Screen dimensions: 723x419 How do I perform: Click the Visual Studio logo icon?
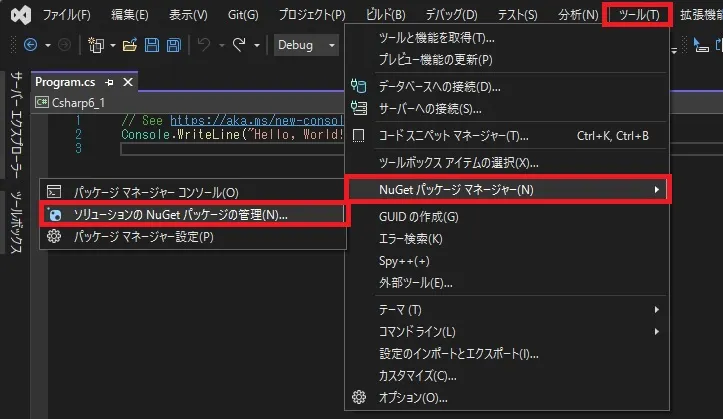[21, 15]
